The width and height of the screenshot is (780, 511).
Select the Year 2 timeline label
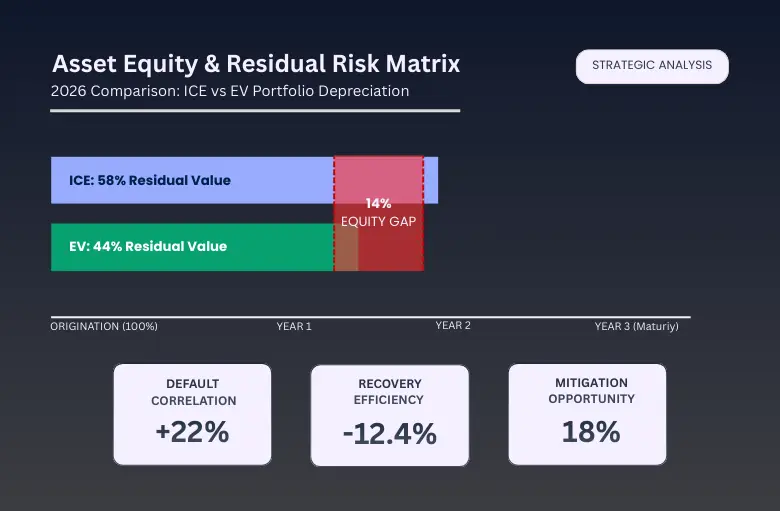453,326
